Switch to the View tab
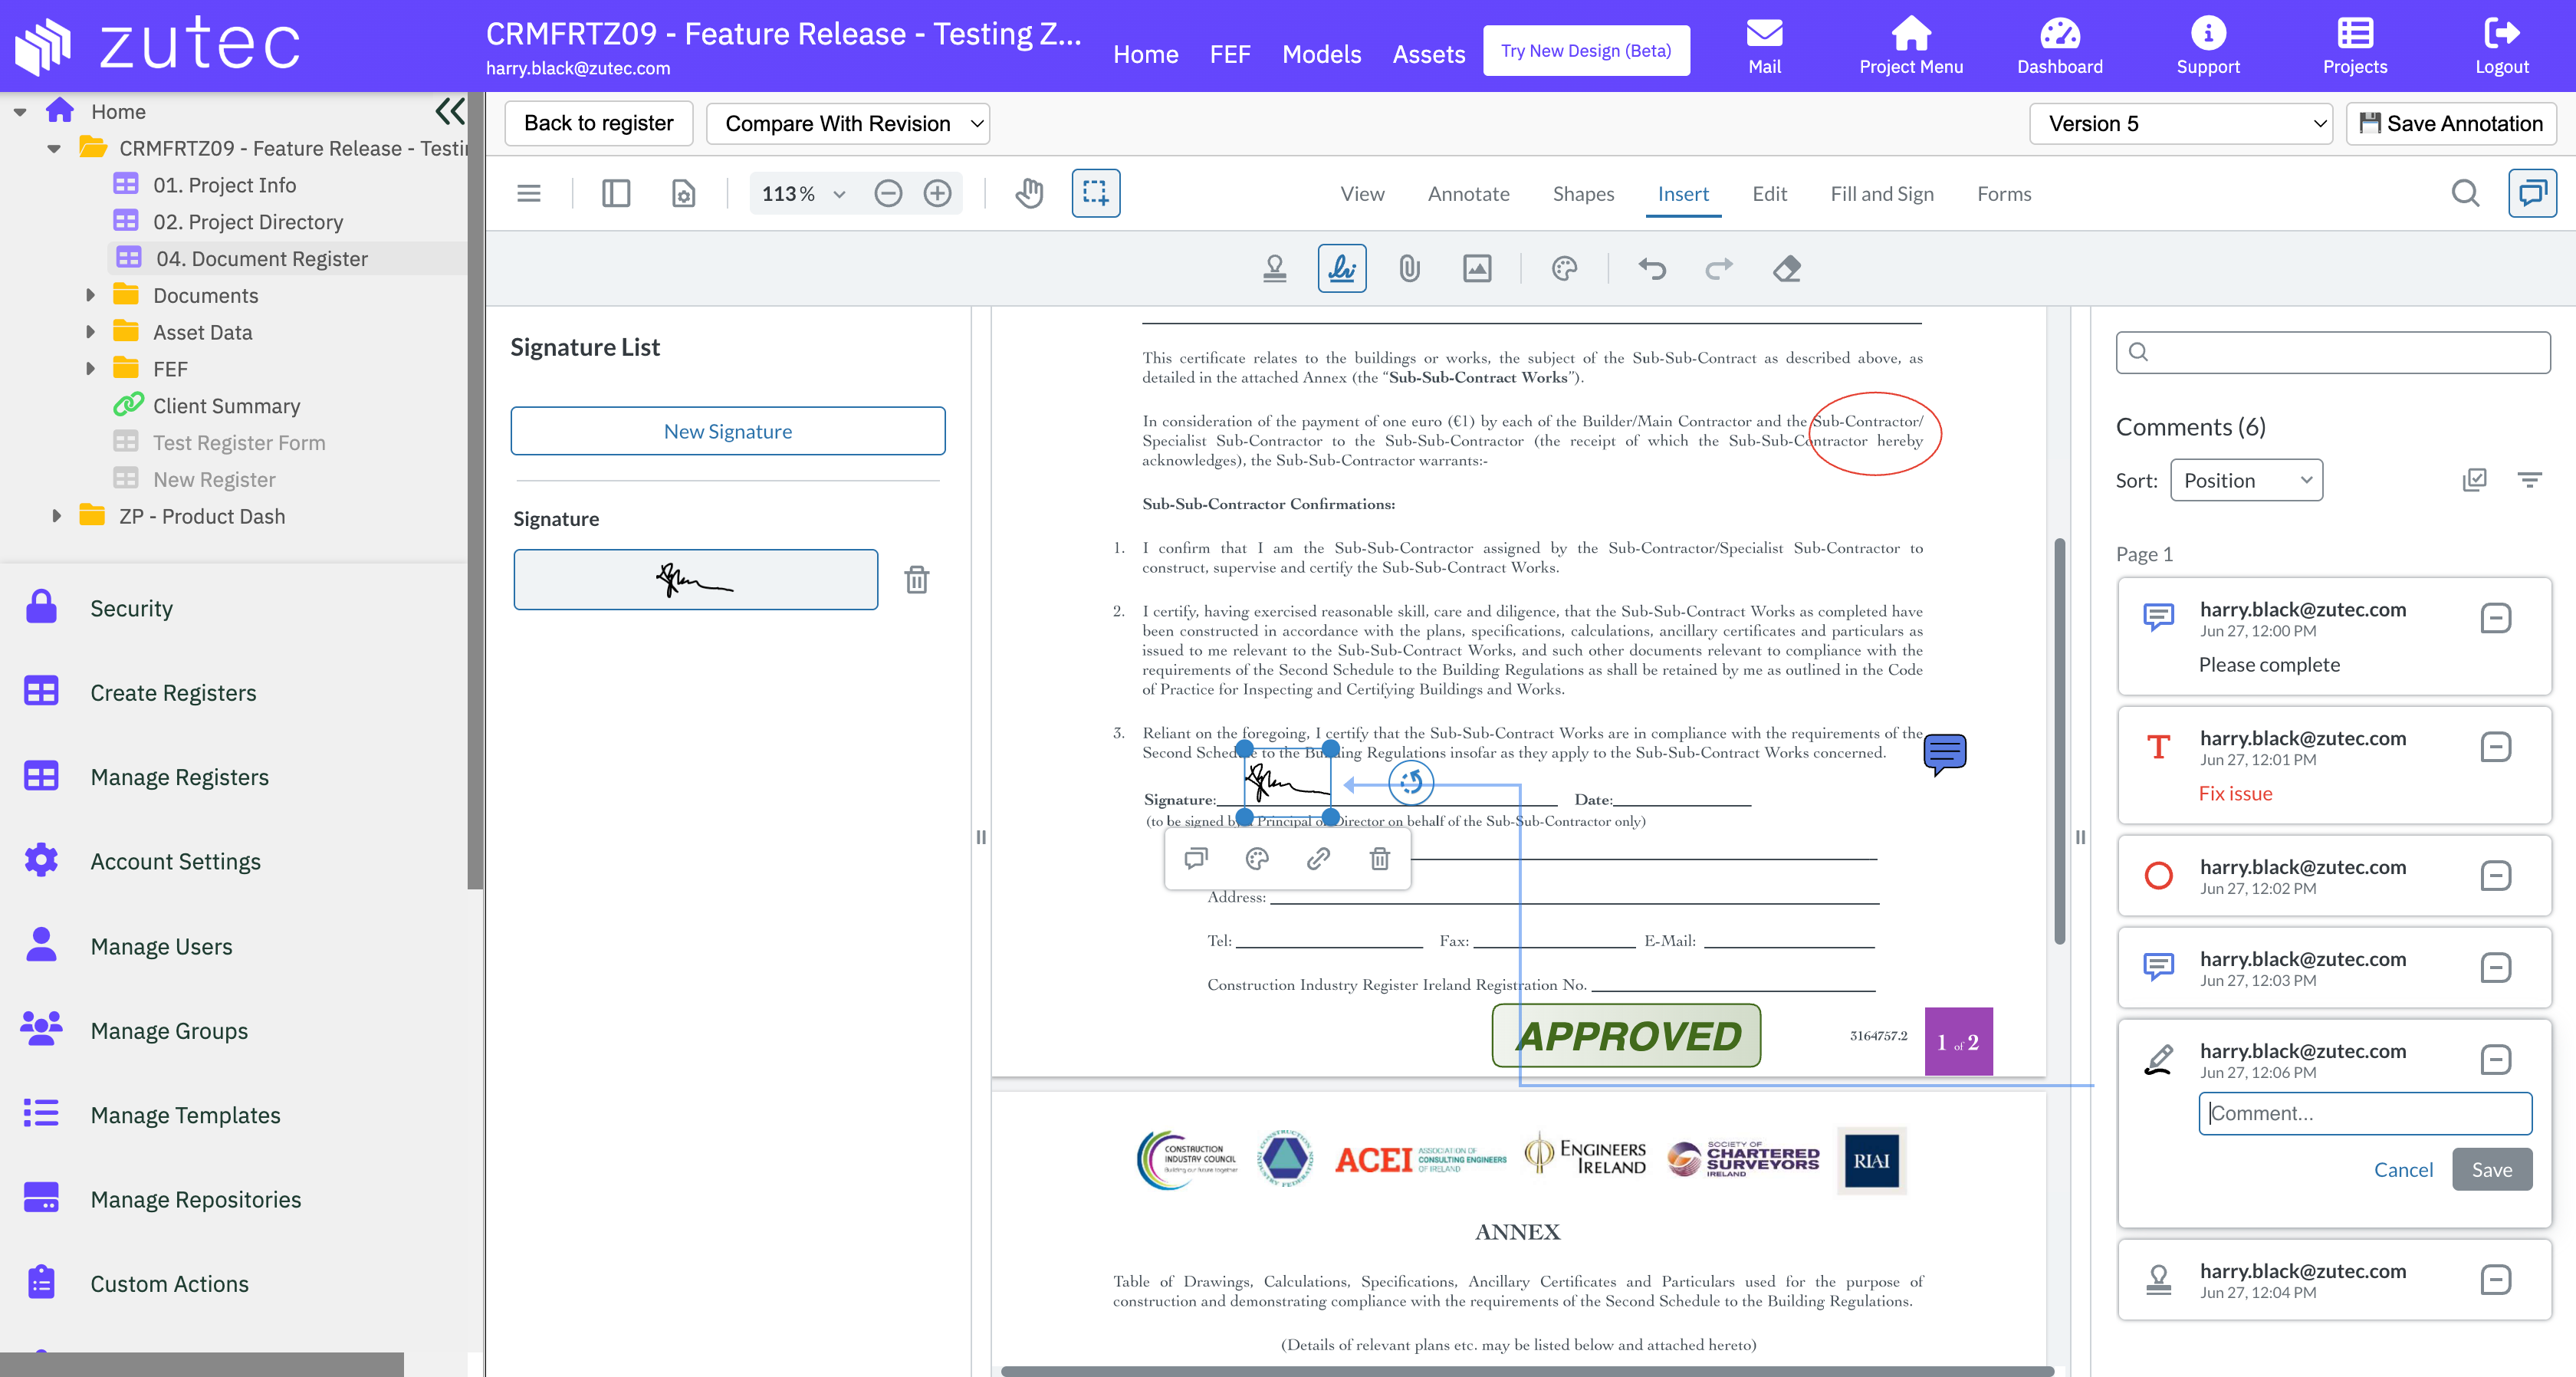Screen dimensions: 2576x1377 coord(1362,193)
